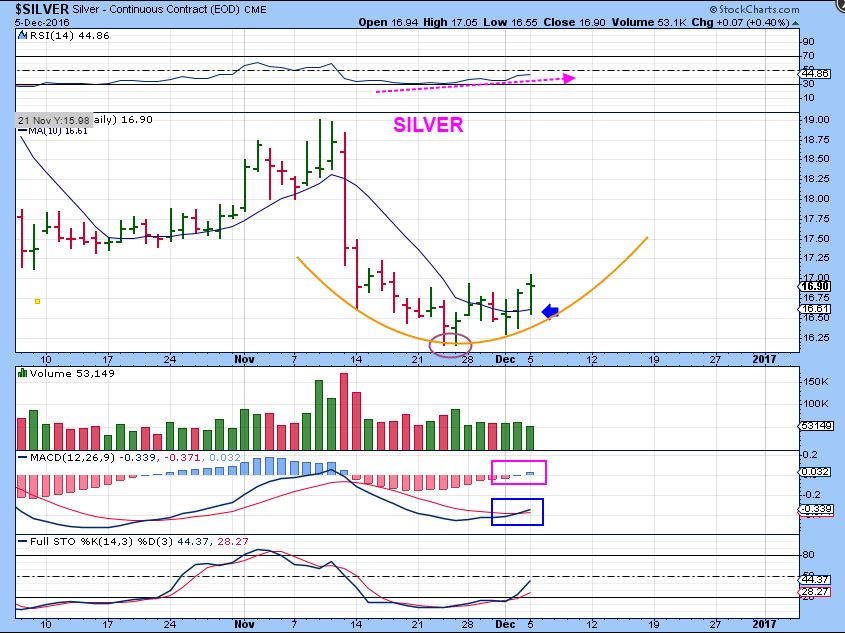The width and height of the screenshot is (845, 633).
Task: Click the 150K volume axis label
Action: (x=816, y=382)
